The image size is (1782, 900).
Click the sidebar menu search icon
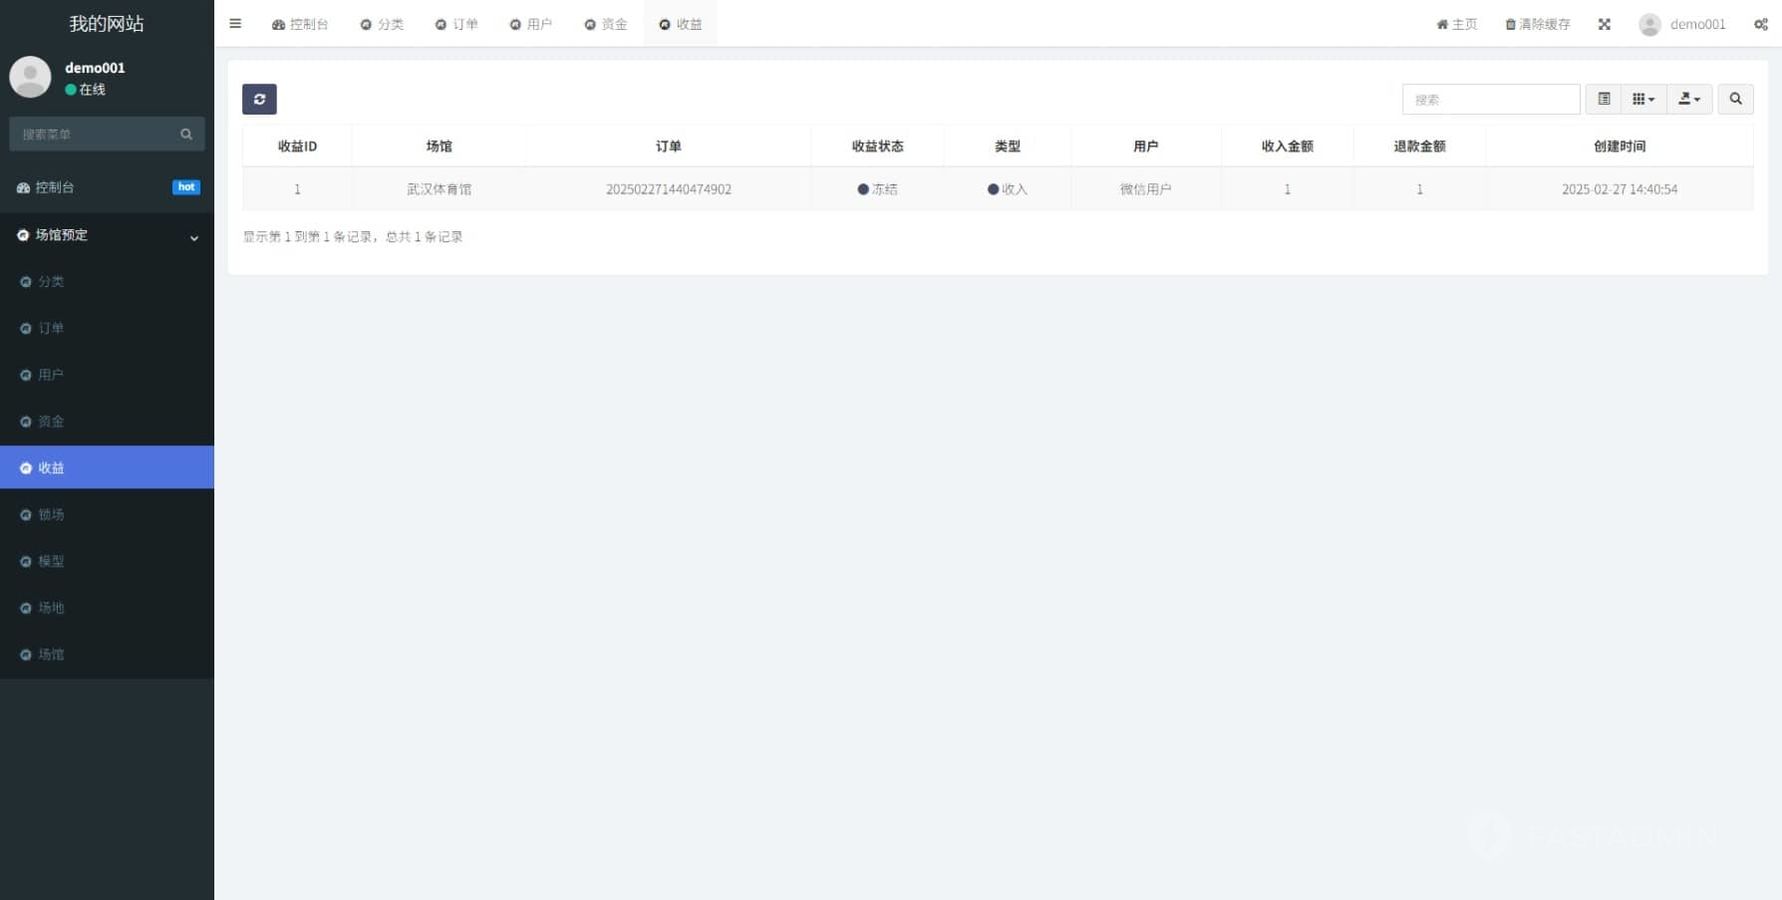tap(186, 134)
